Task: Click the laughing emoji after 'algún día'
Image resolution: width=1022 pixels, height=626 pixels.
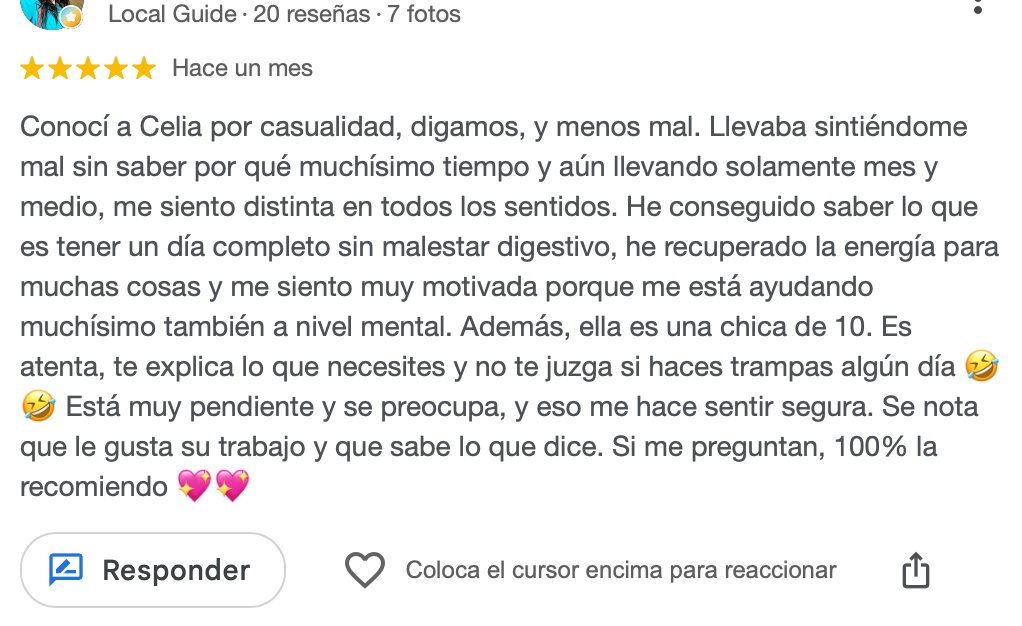Action: pyautogui.click(x=982, y=366)
